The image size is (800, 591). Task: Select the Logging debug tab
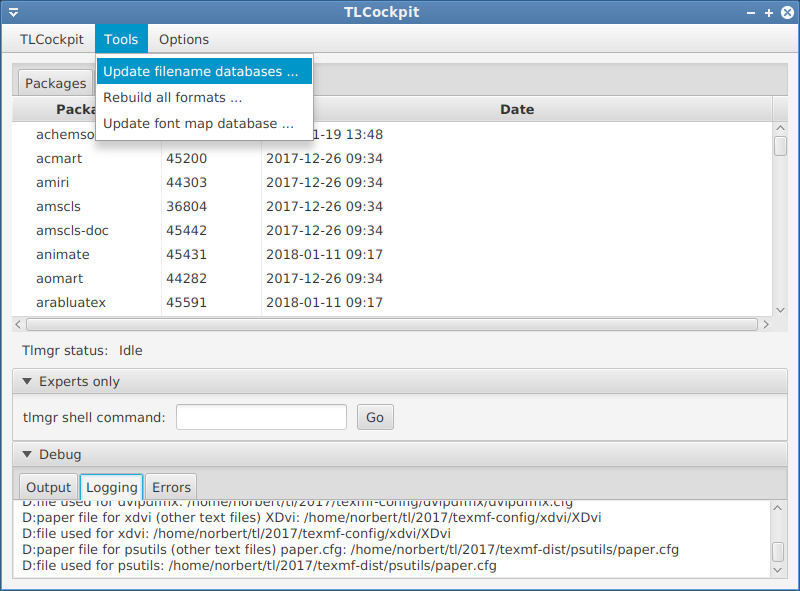[x=111, y=487]
